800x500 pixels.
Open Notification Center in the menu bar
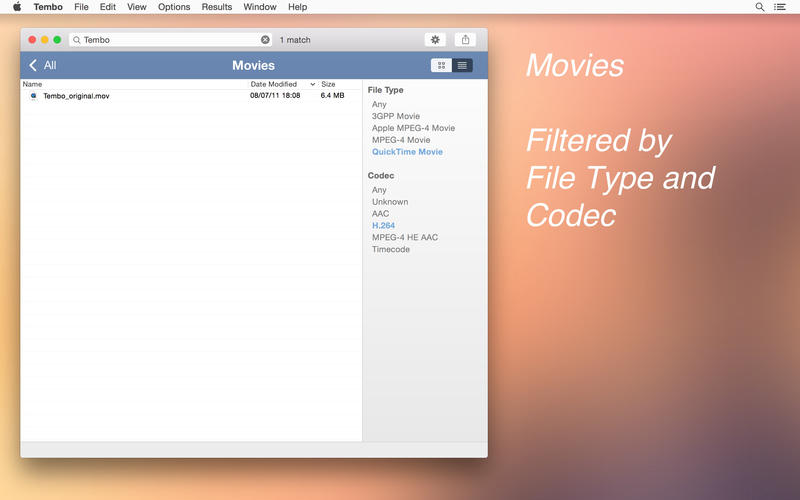coord(781,7)
